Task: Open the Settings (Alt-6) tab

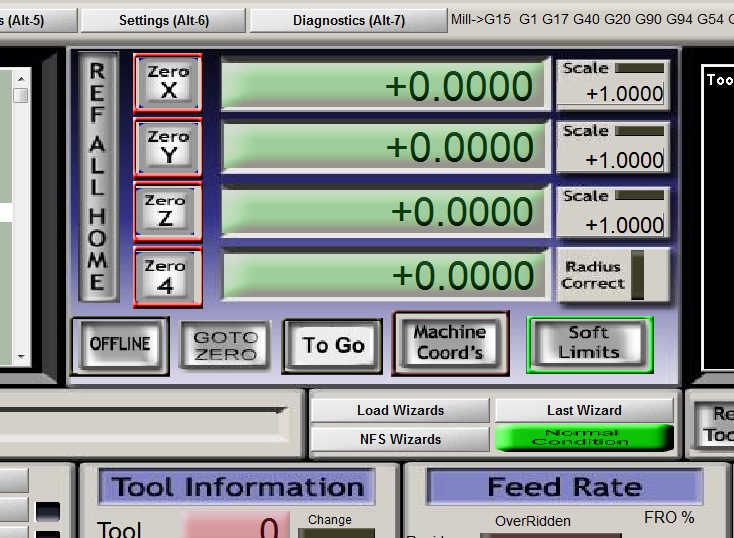Action: point(163,20)
